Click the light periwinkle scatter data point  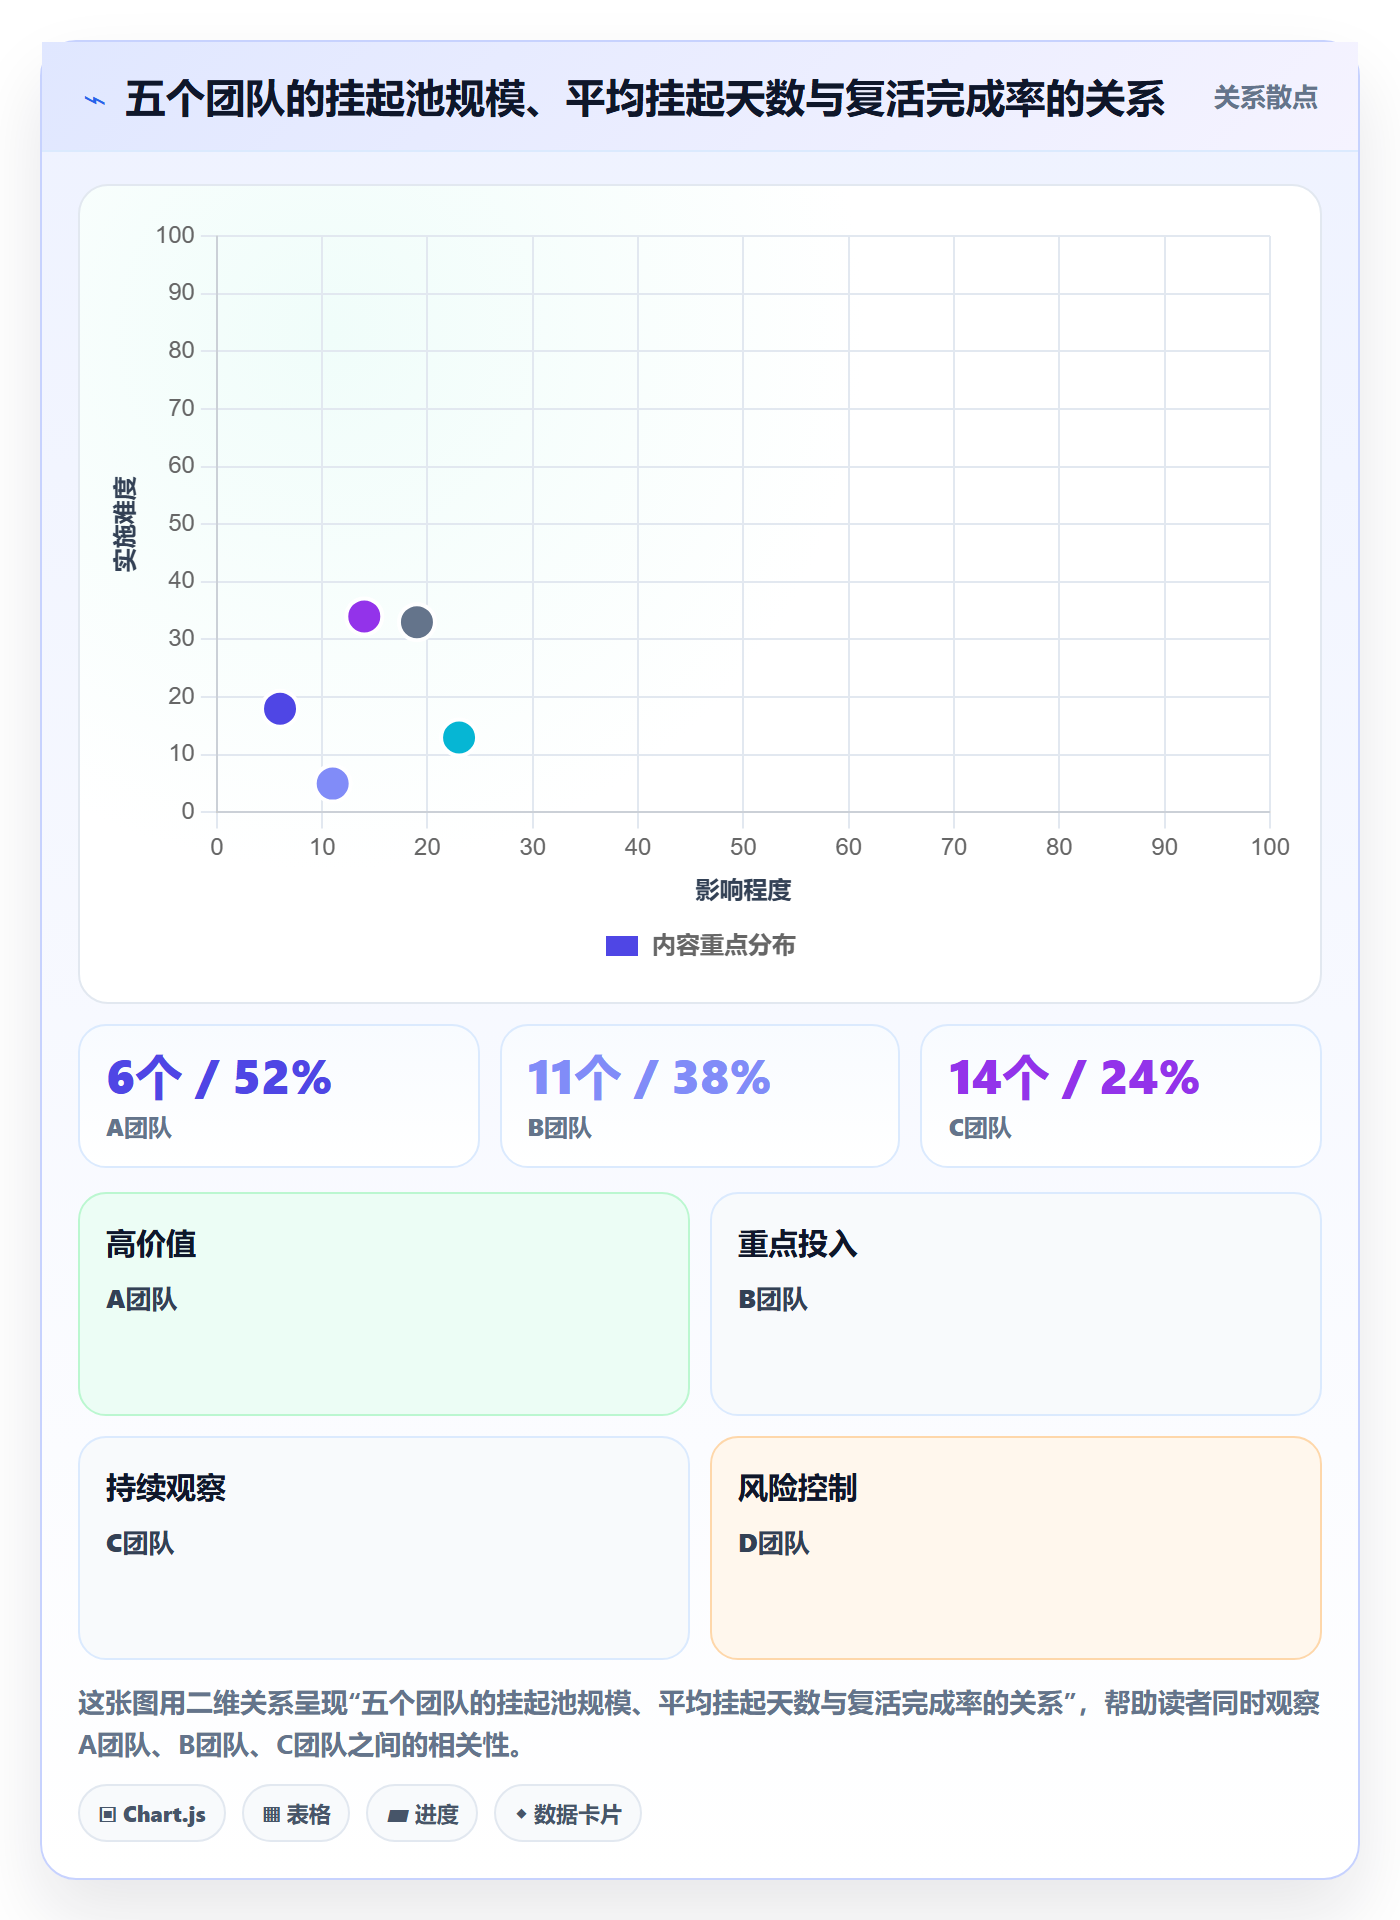pos(333,783)
